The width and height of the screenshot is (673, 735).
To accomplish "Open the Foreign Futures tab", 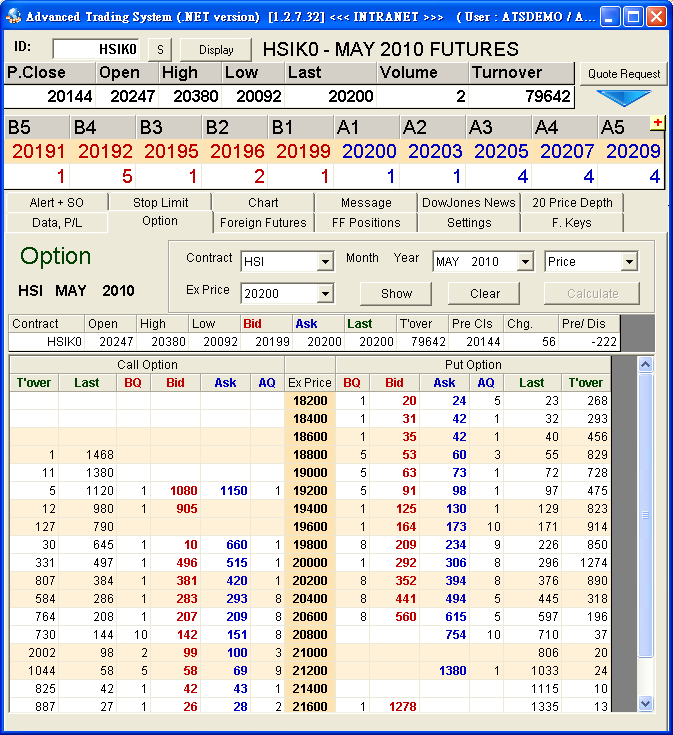I will (x=264, y=223).
